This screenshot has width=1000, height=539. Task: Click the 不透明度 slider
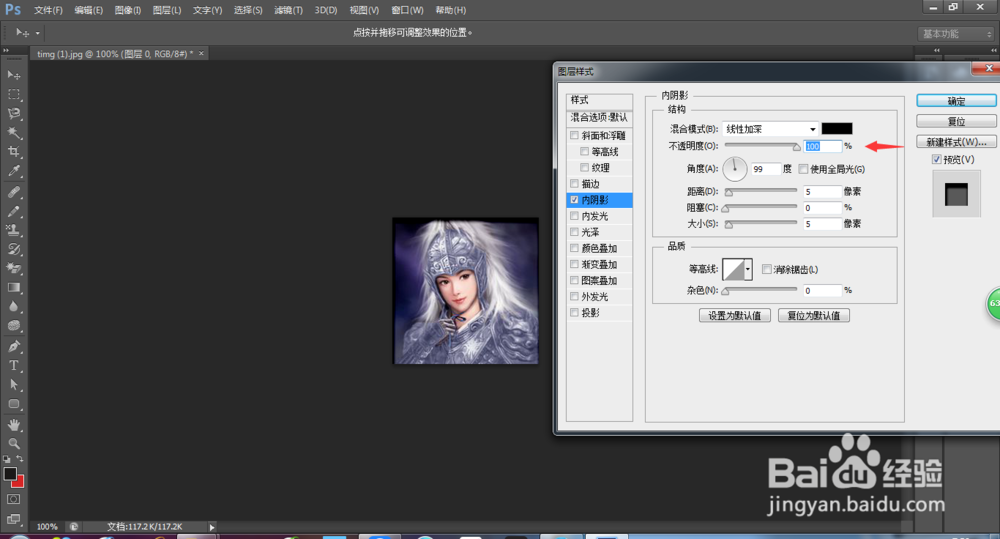(x=761, y=146)
